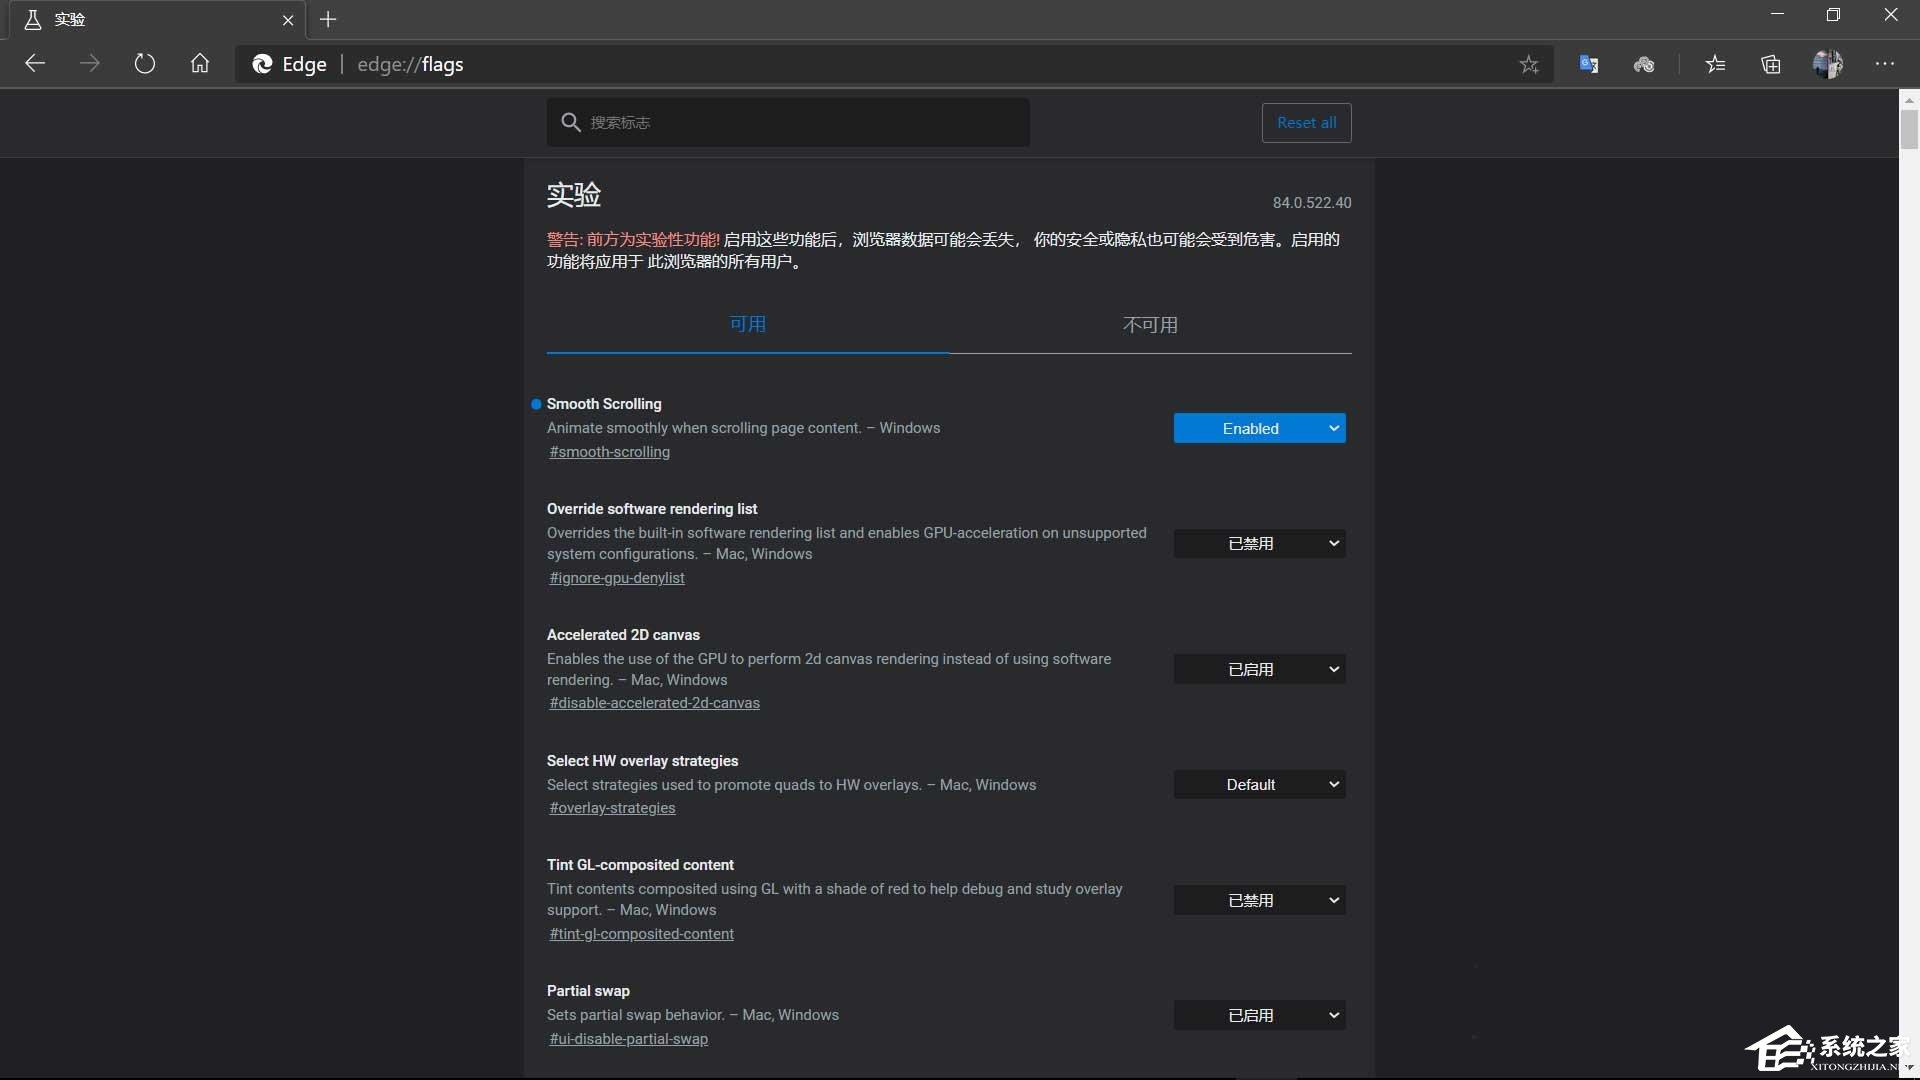Change Select HW overlay strategies Default dropdown
Screen dimensions: 1920x1080
pyautogui.click(x=1259, y=784)
